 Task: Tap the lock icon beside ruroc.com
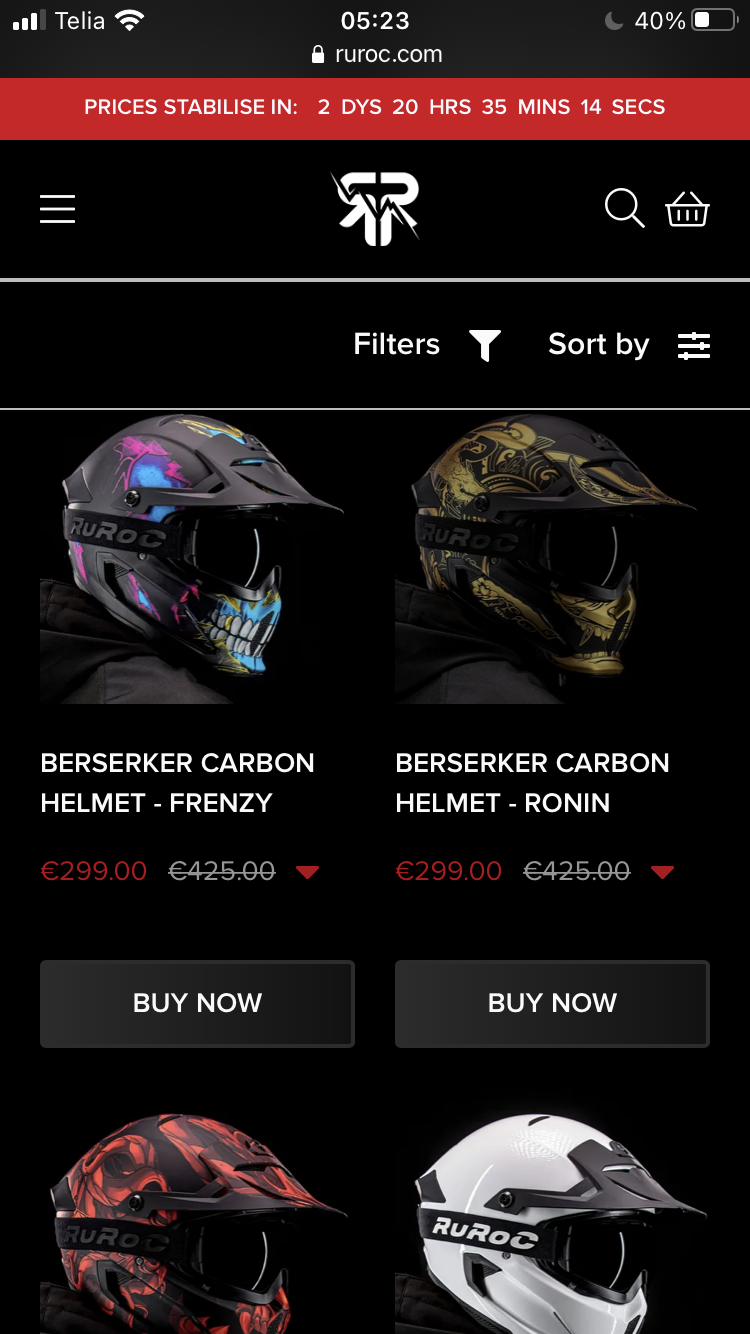(318, 55)
